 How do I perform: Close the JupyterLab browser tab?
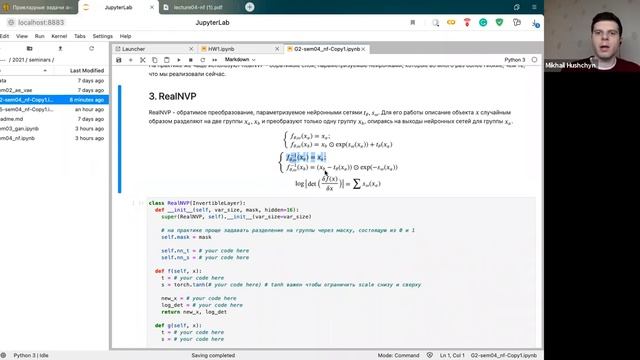tap(152, 7)
